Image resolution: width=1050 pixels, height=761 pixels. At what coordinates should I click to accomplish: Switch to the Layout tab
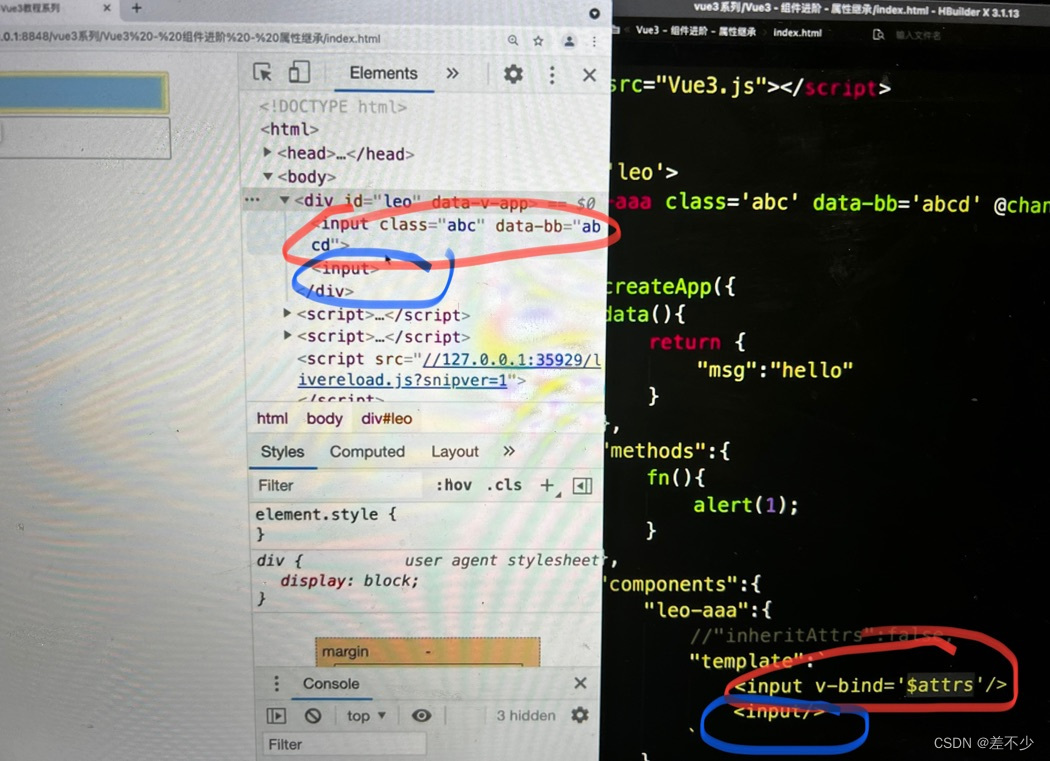tap(455, 452)
